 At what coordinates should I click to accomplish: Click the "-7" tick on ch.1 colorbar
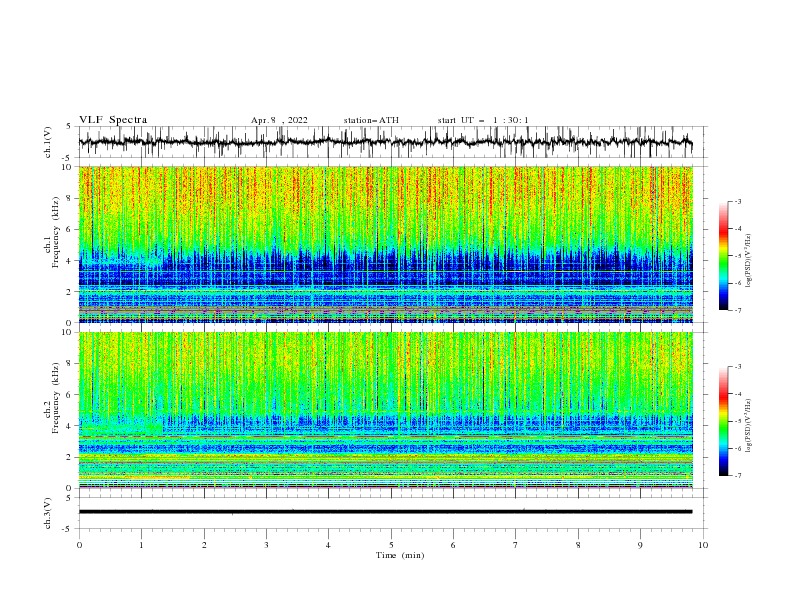click(738, 310)
